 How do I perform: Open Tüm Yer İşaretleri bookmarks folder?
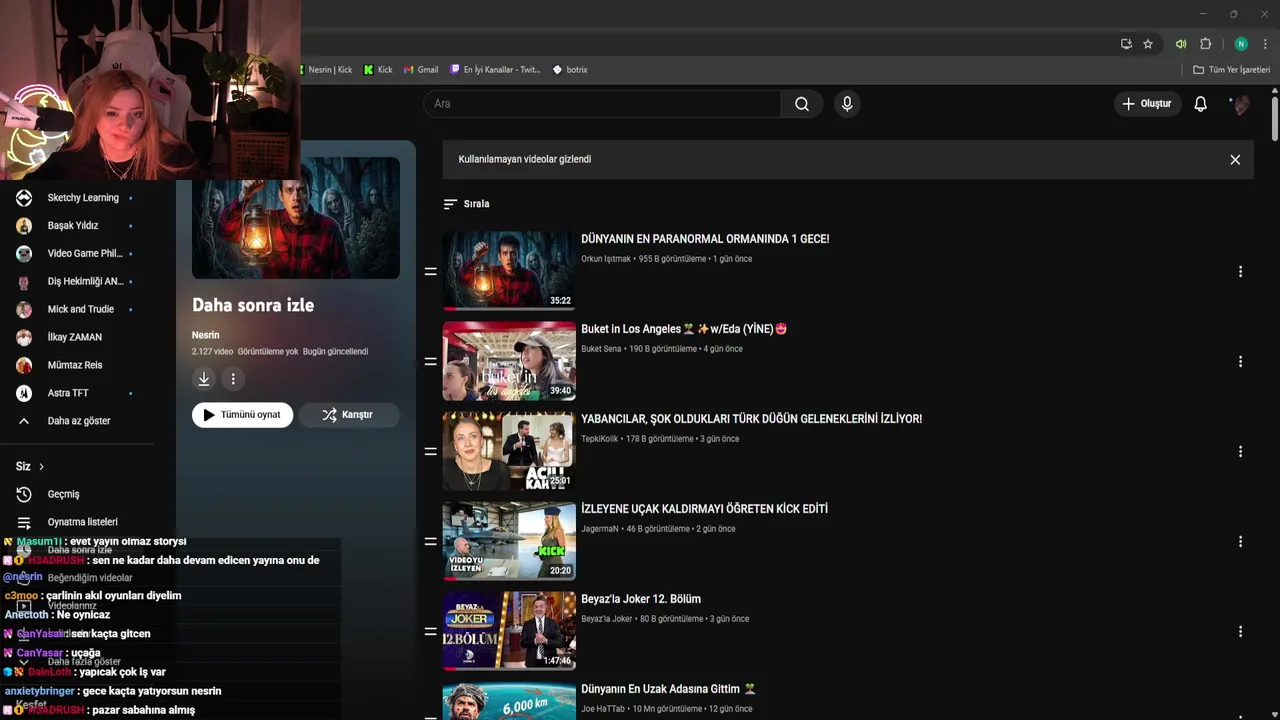1232,70
